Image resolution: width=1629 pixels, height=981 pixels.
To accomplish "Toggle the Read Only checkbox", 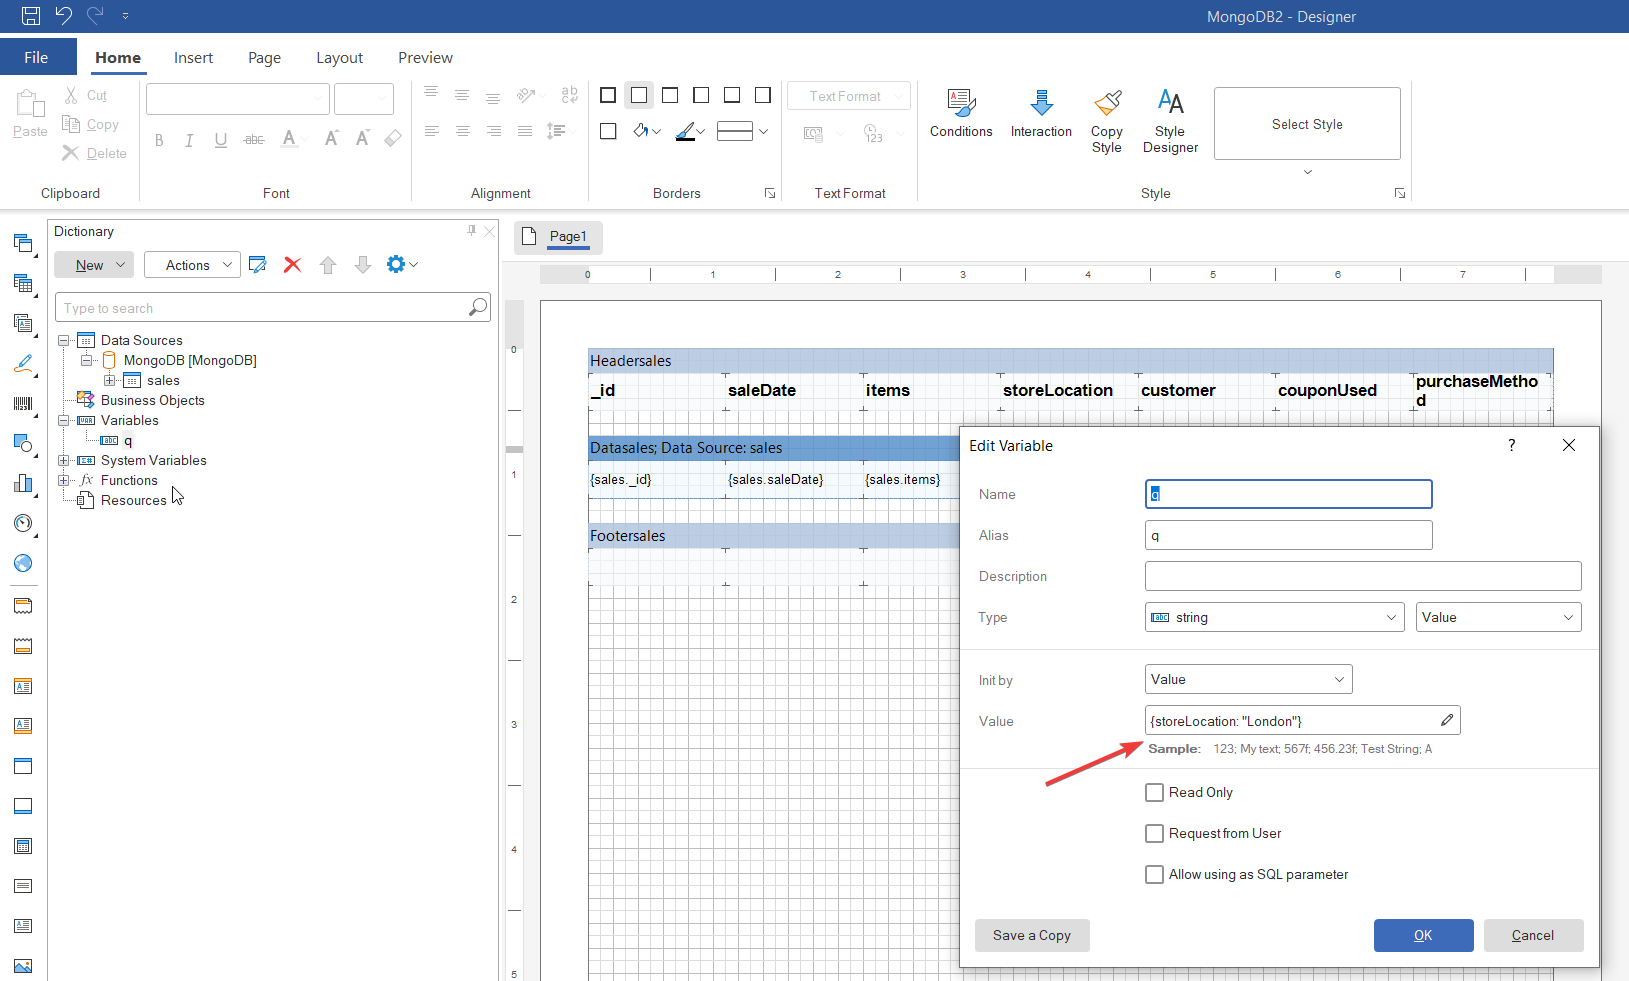I will tap(1154, 792).
